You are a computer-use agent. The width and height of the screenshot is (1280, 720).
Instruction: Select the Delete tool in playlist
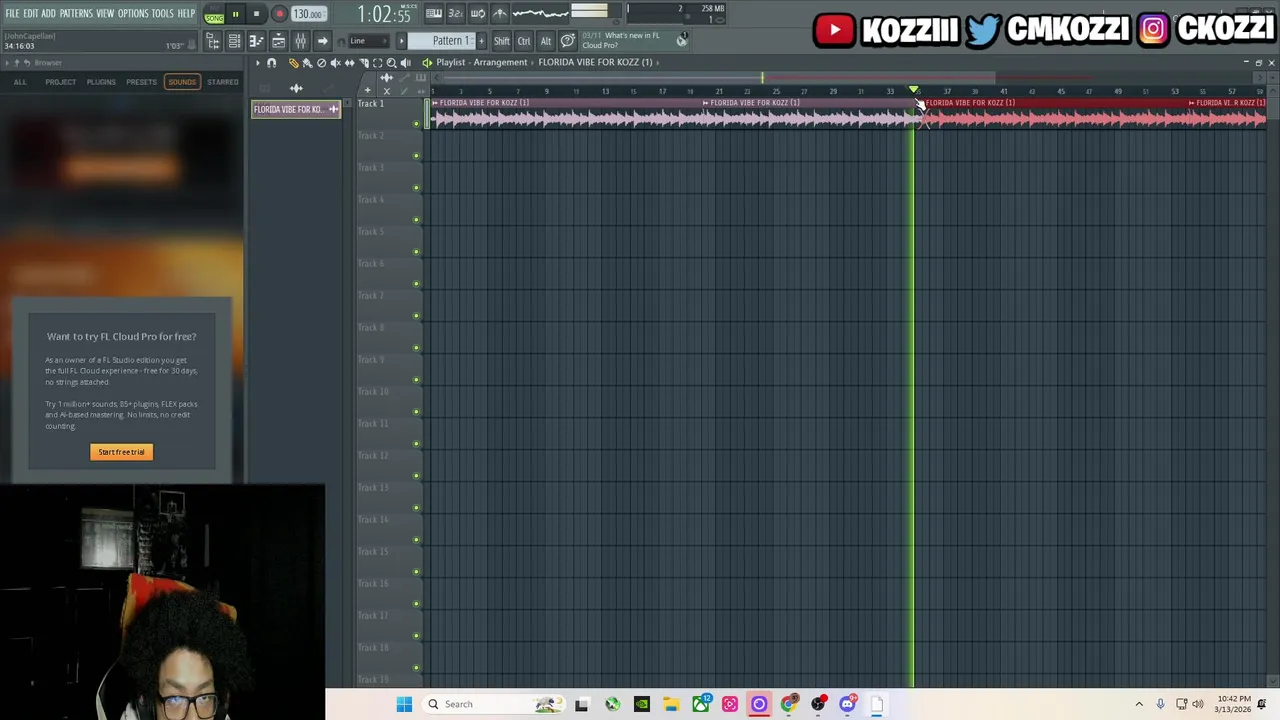pos(321,63)
